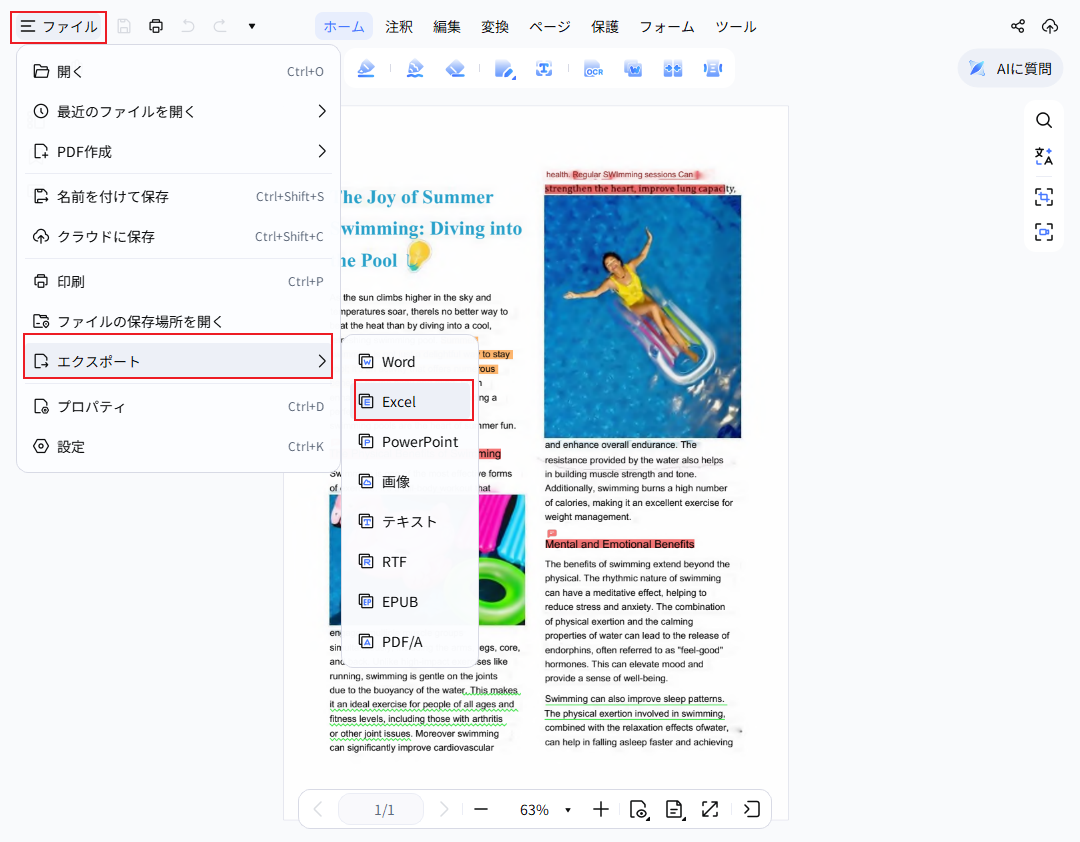The width and height of the screenshot is (1080, 842).
Task: Click the screen recording icon in sidebar
Action: pyautogui.click(x=1044, y=232)
